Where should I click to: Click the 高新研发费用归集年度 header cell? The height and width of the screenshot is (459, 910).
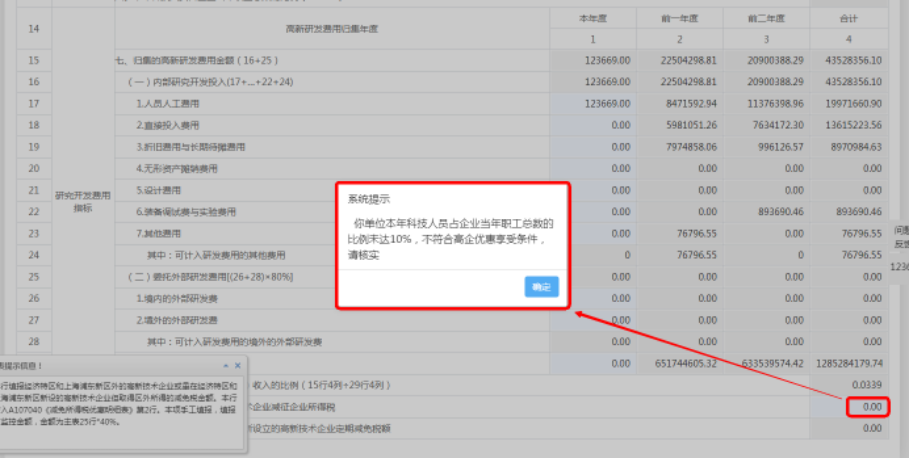tap(332, 28)
